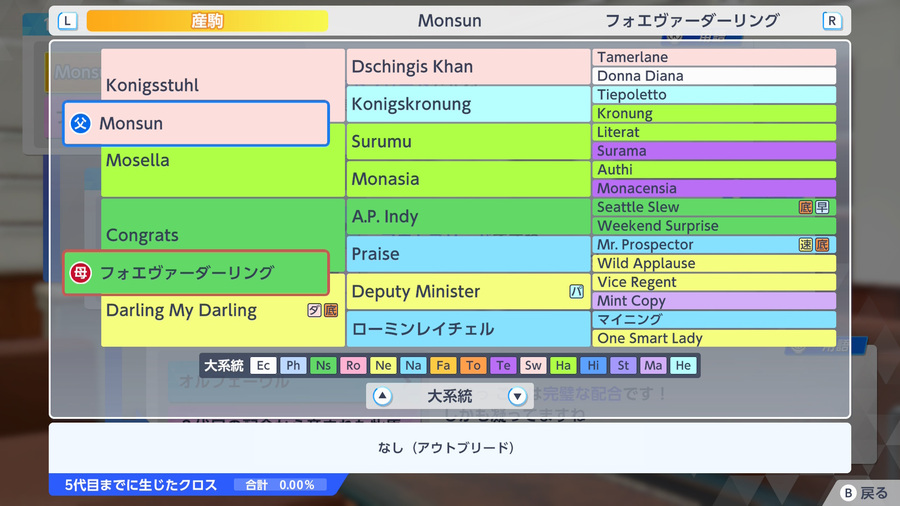Image resolution: width=900 pixels, height=506 pixels.
Task: Click the Ns lineage color swatch
Action: 323,365
